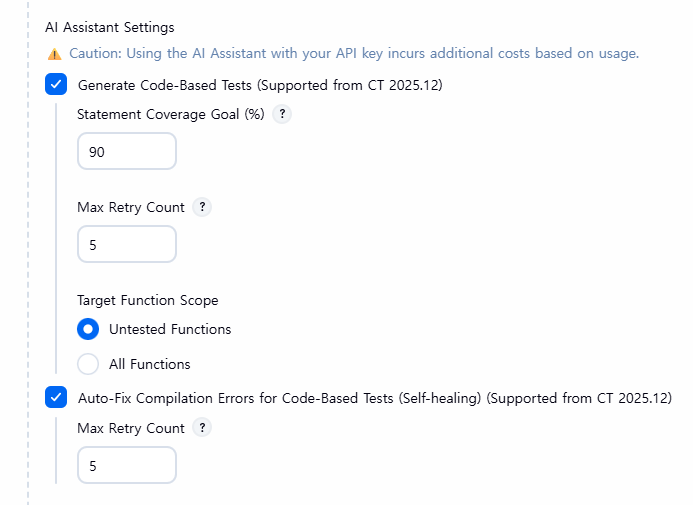This screenshot has width=693, height=505.
Task: Click the Self-healing Max Retry Count input box
Action: click(127, 465)
